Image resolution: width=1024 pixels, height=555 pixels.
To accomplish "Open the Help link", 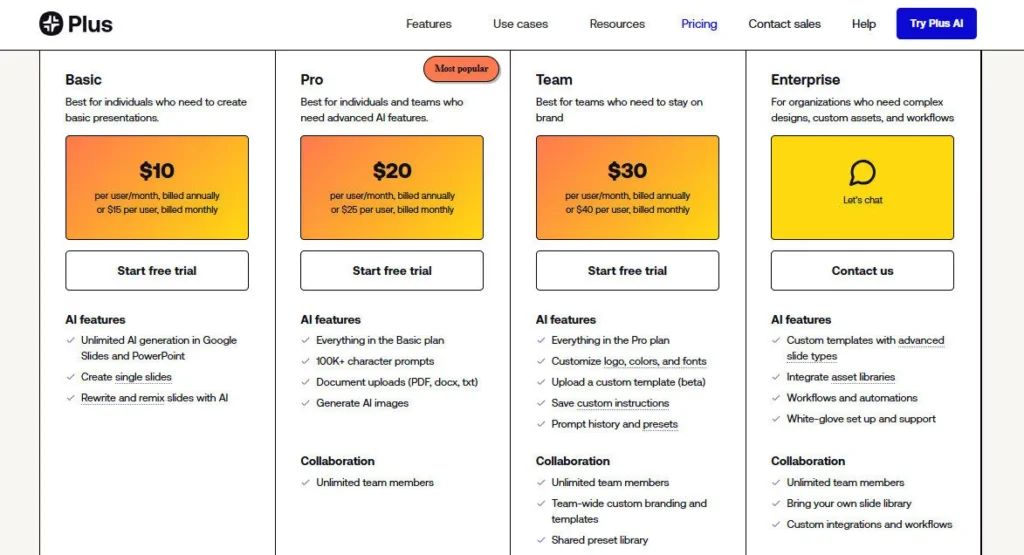I will pos(864,24).
